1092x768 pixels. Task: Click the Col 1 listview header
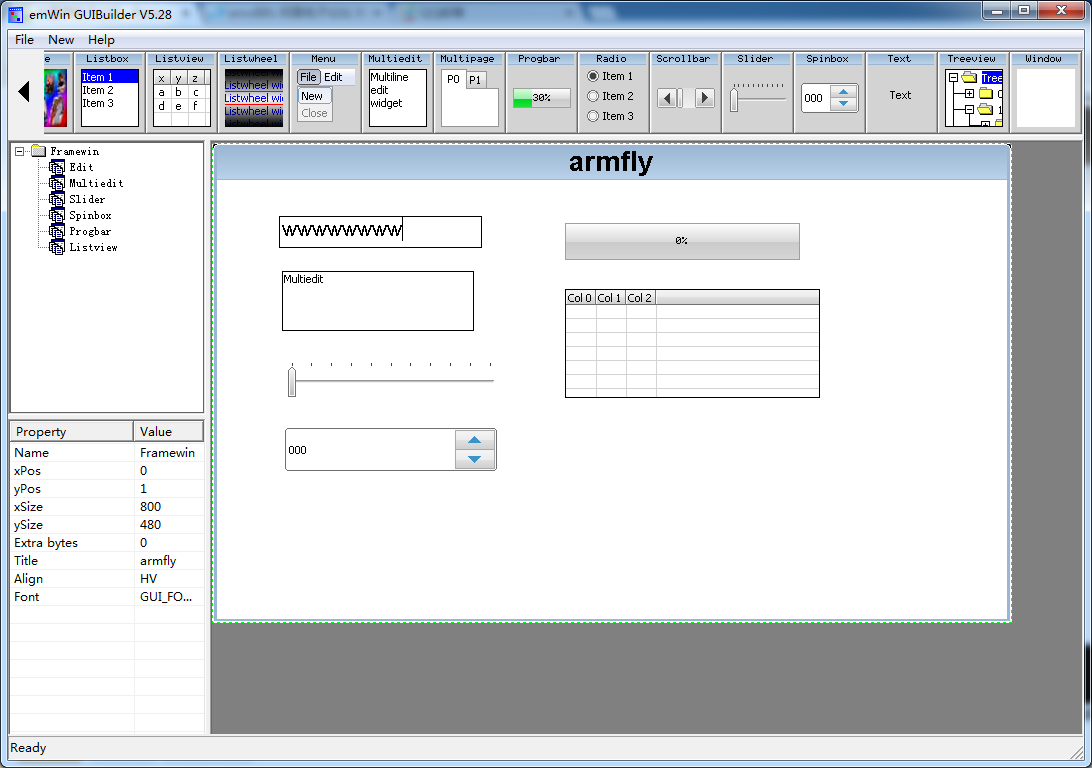[x=610, y=298]
